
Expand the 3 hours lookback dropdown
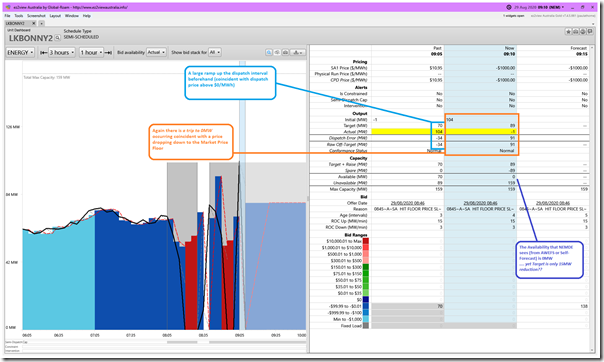62,52
